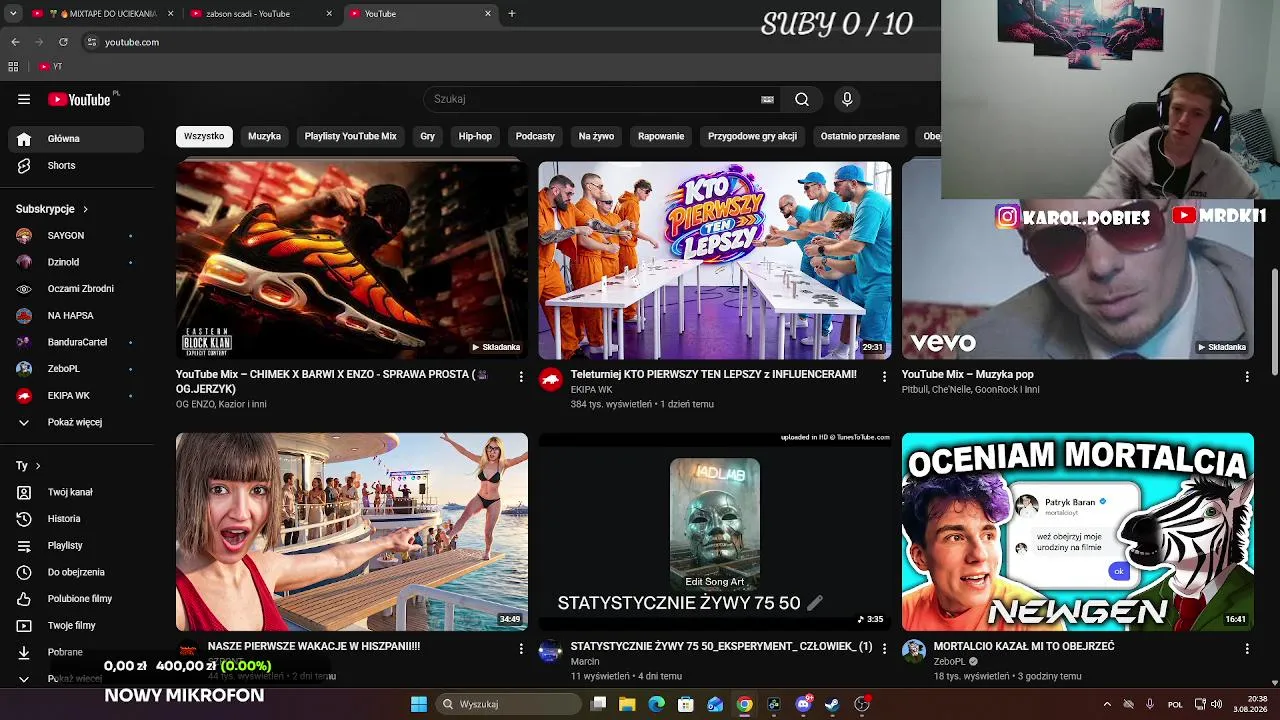Open Microsoft Store from the taskbar

686,704
